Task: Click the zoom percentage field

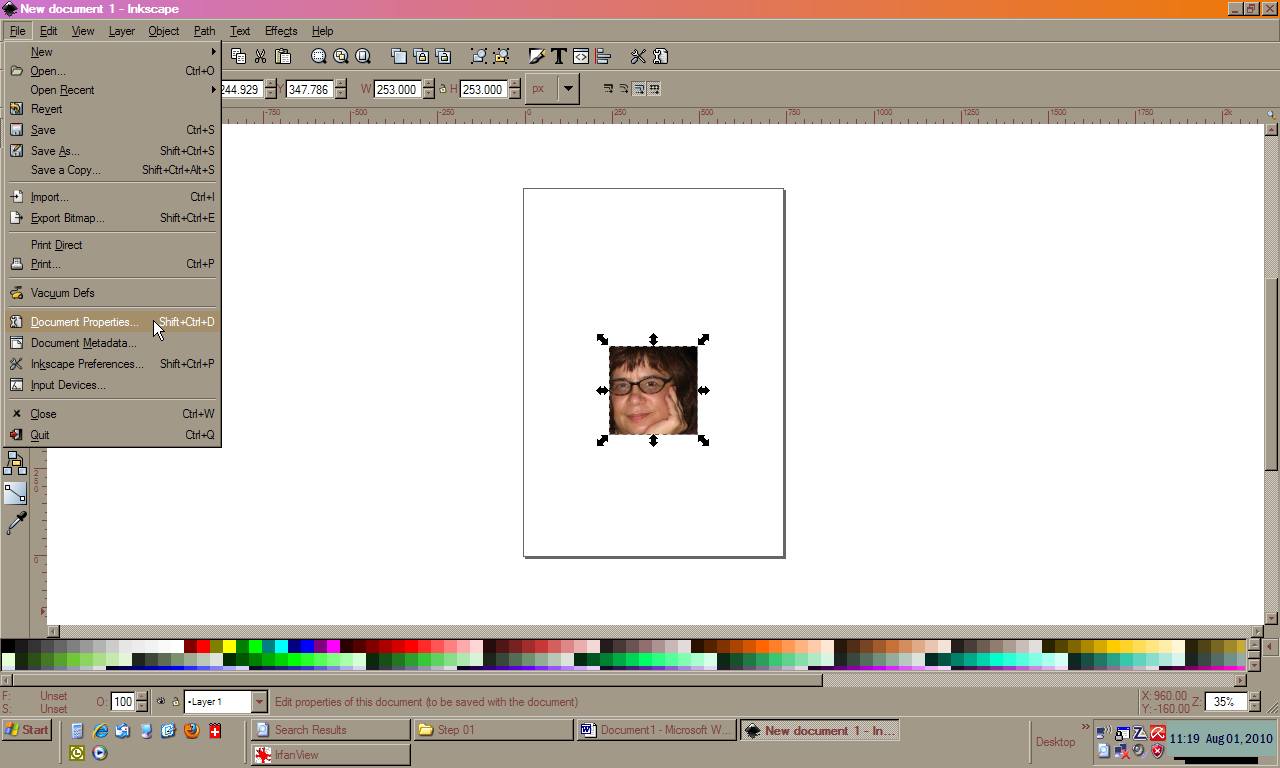Action: (x=1225, y=702)
